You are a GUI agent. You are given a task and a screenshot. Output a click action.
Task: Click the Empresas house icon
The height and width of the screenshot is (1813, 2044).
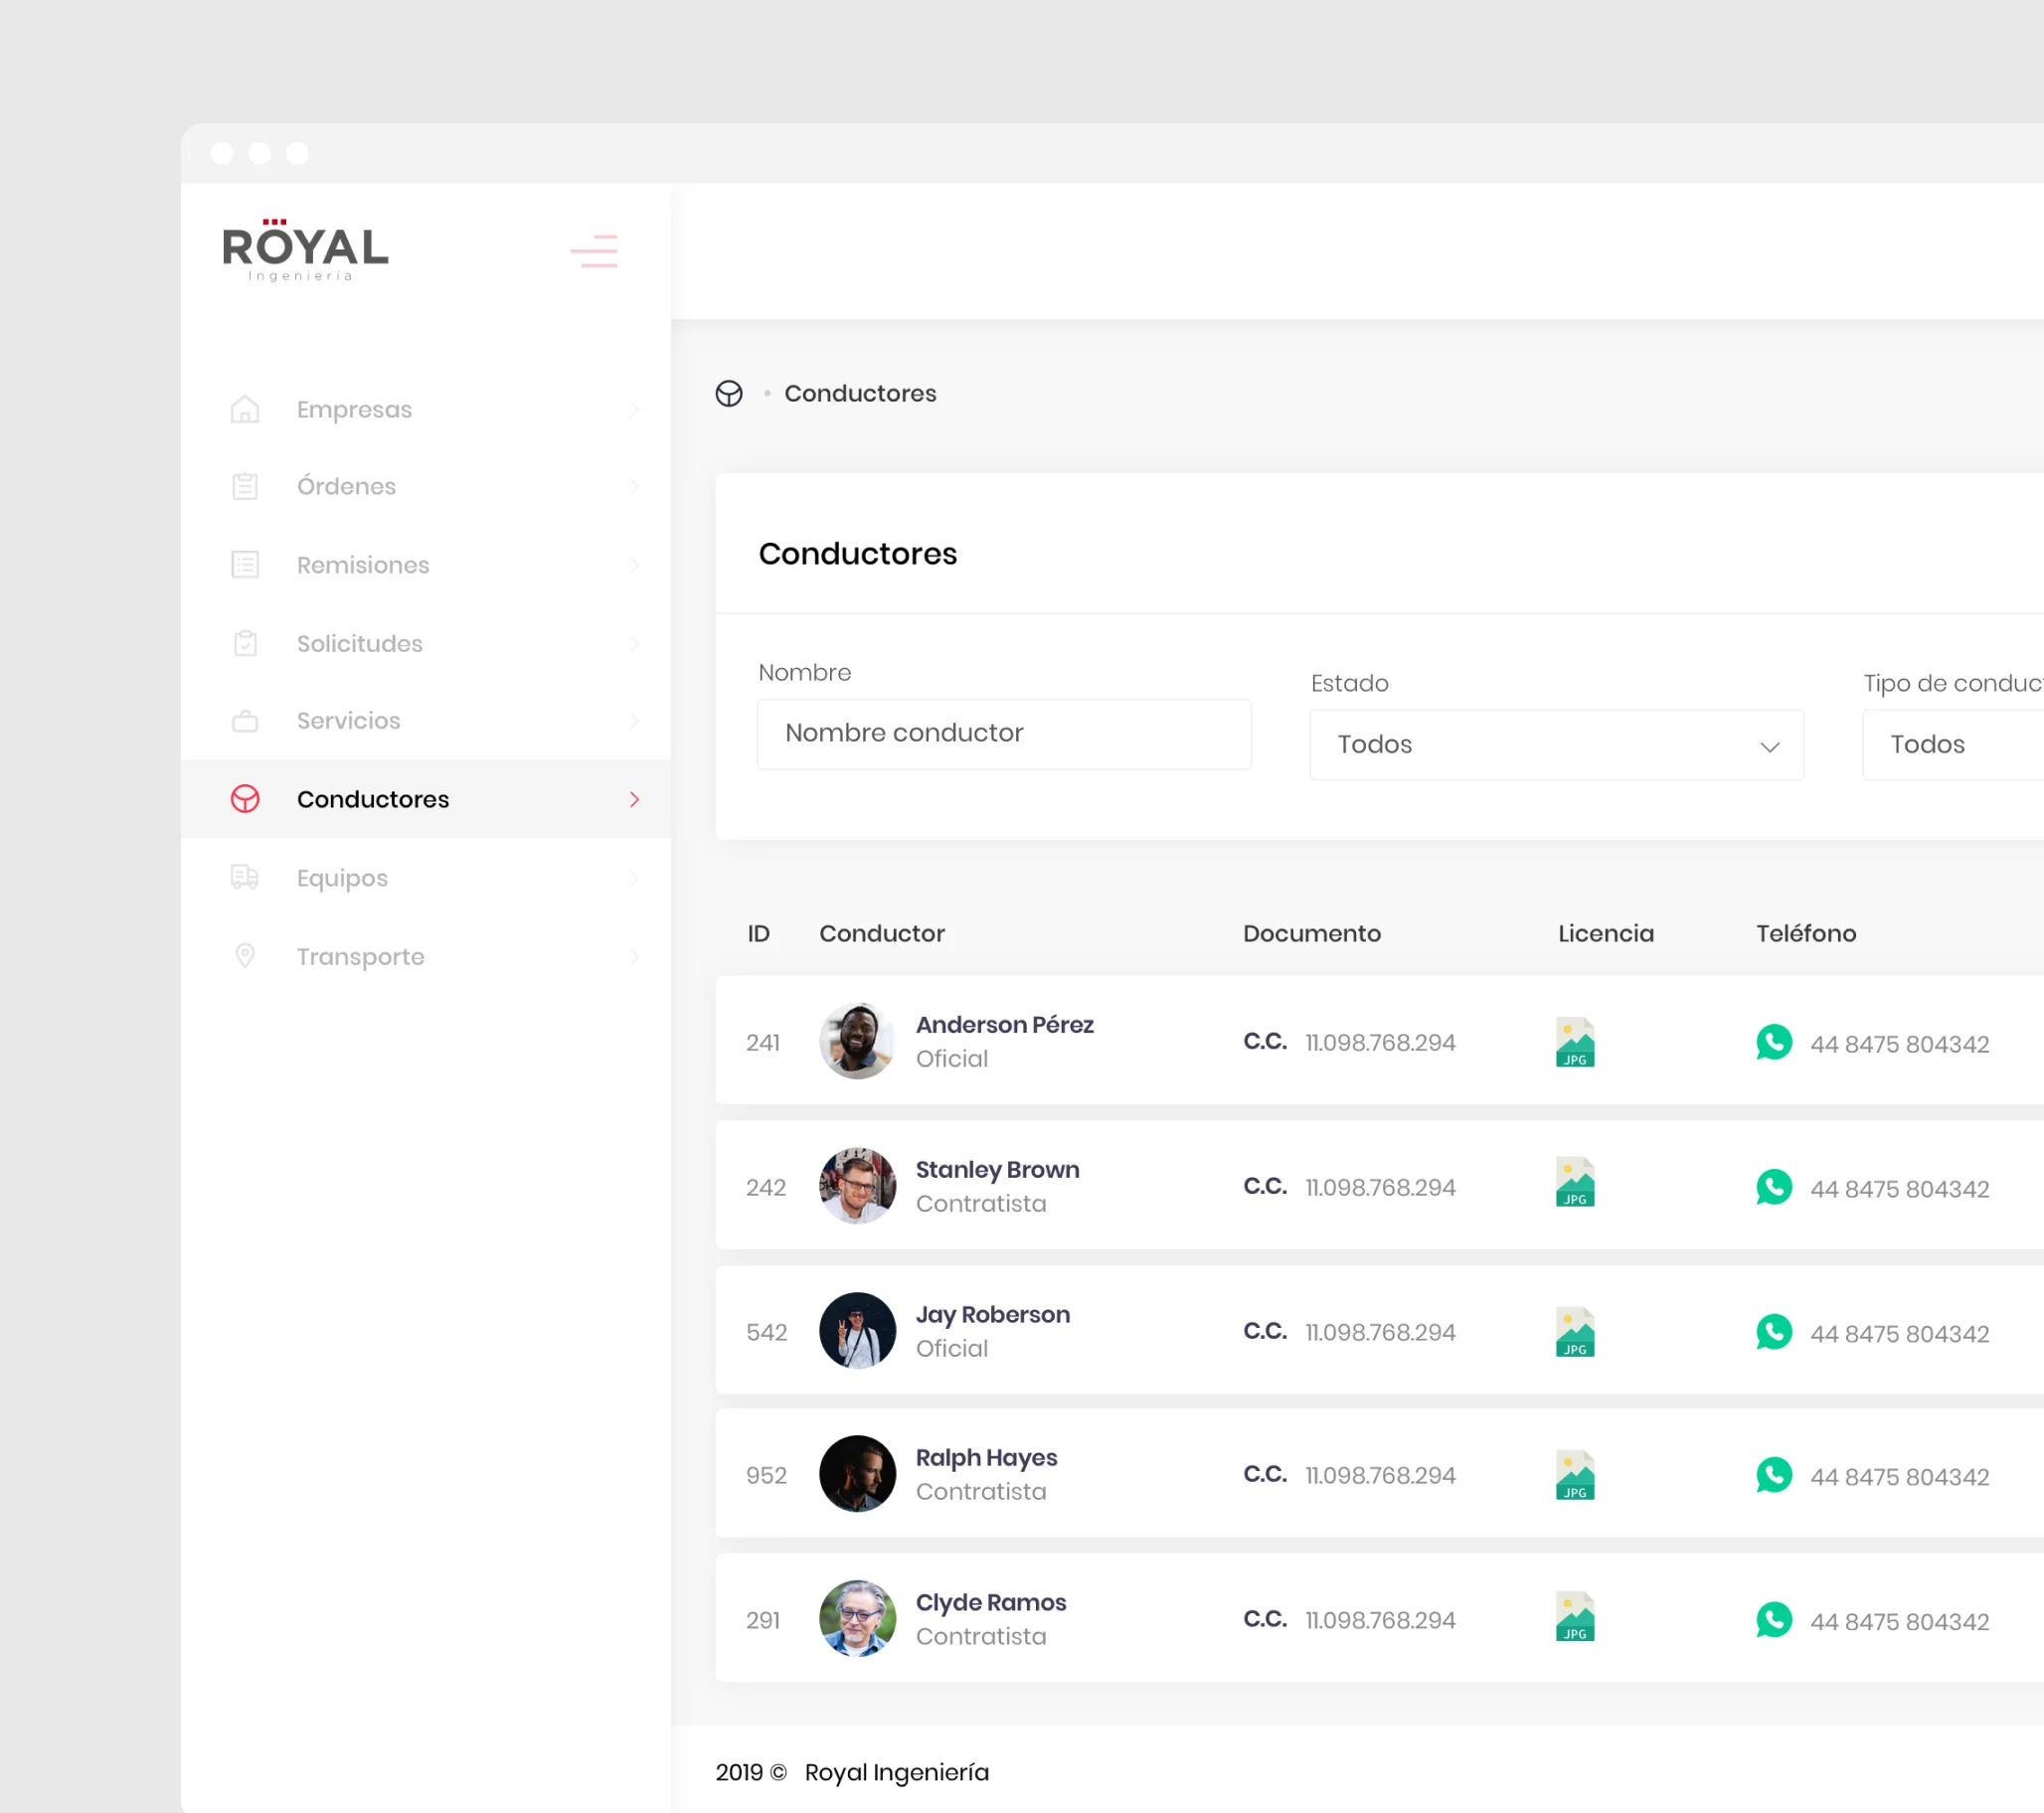tap(245, 409)
